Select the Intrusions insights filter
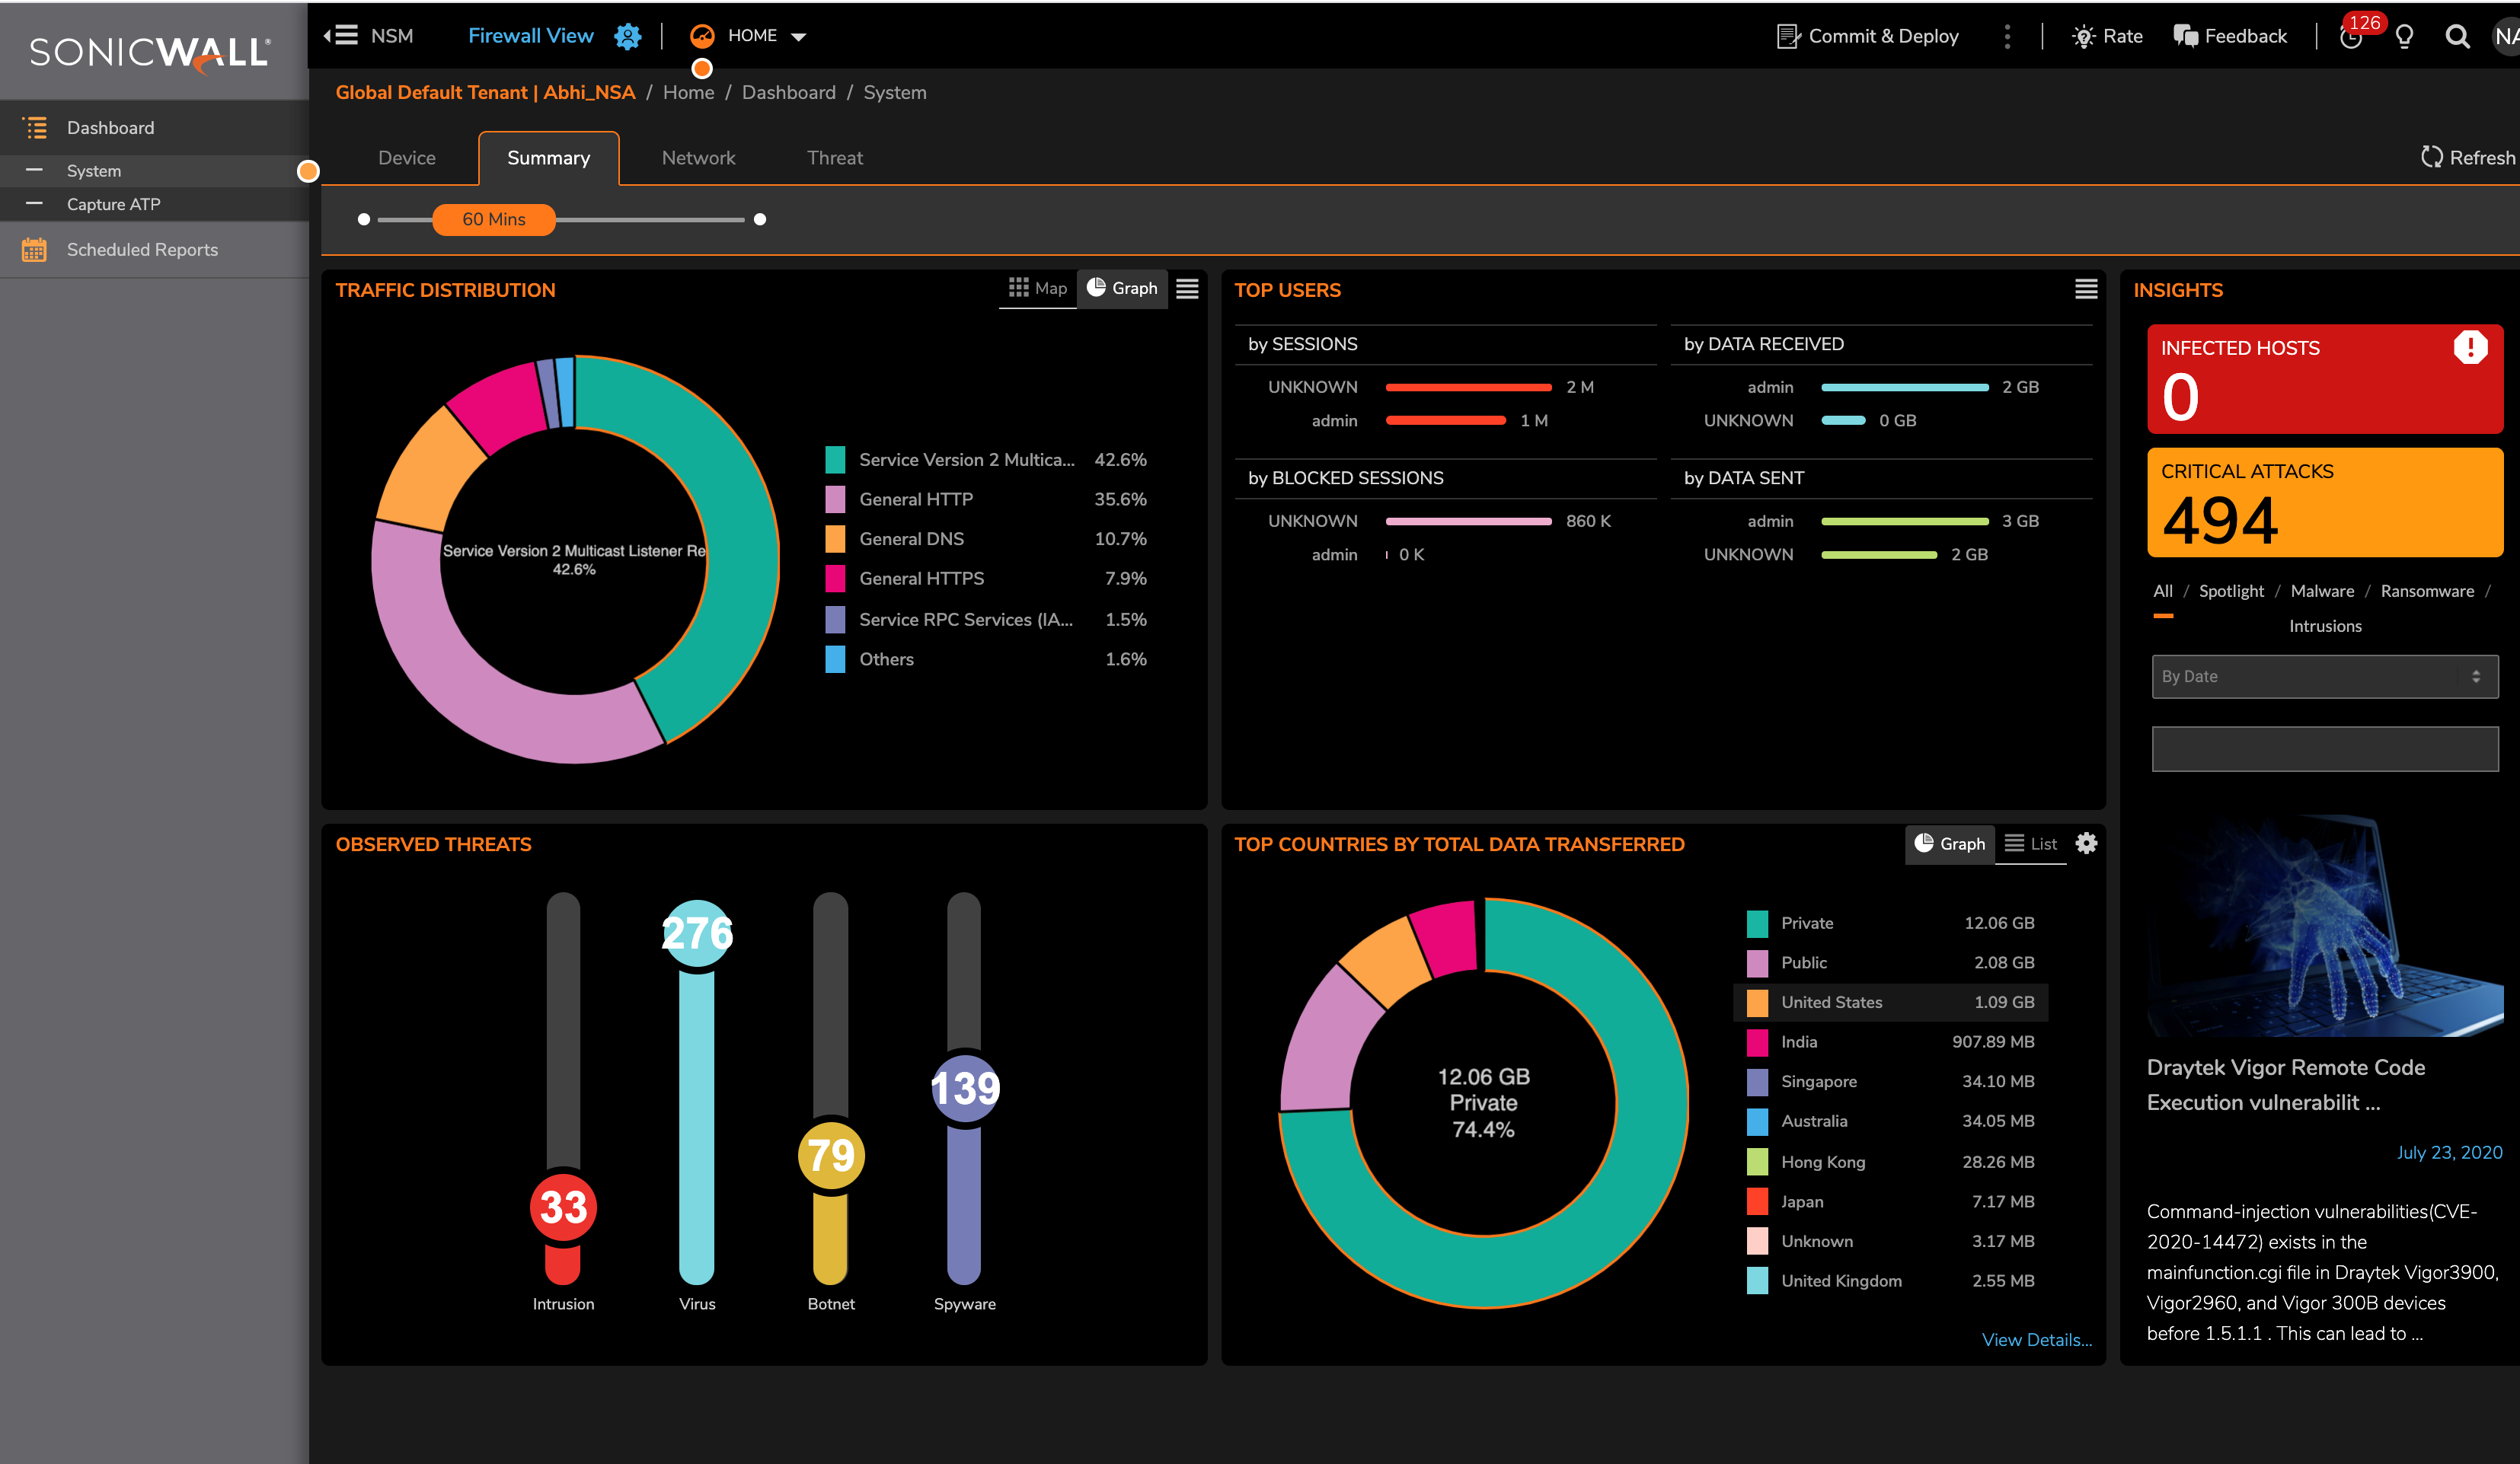2520x1464 pixels. (x=2325, y=626)
